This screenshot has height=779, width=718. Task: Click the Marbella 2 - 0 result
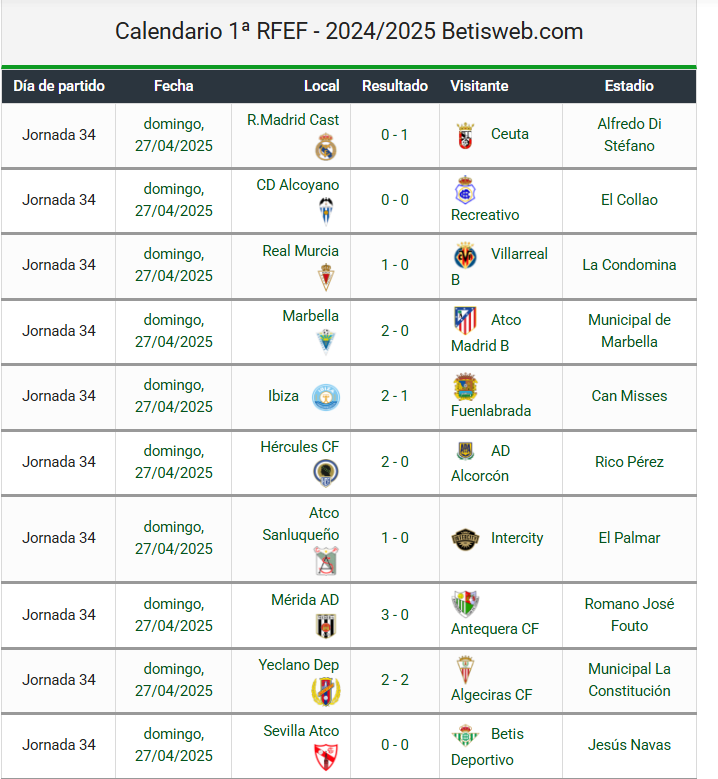pyautogui.click(x=395, y=331)
